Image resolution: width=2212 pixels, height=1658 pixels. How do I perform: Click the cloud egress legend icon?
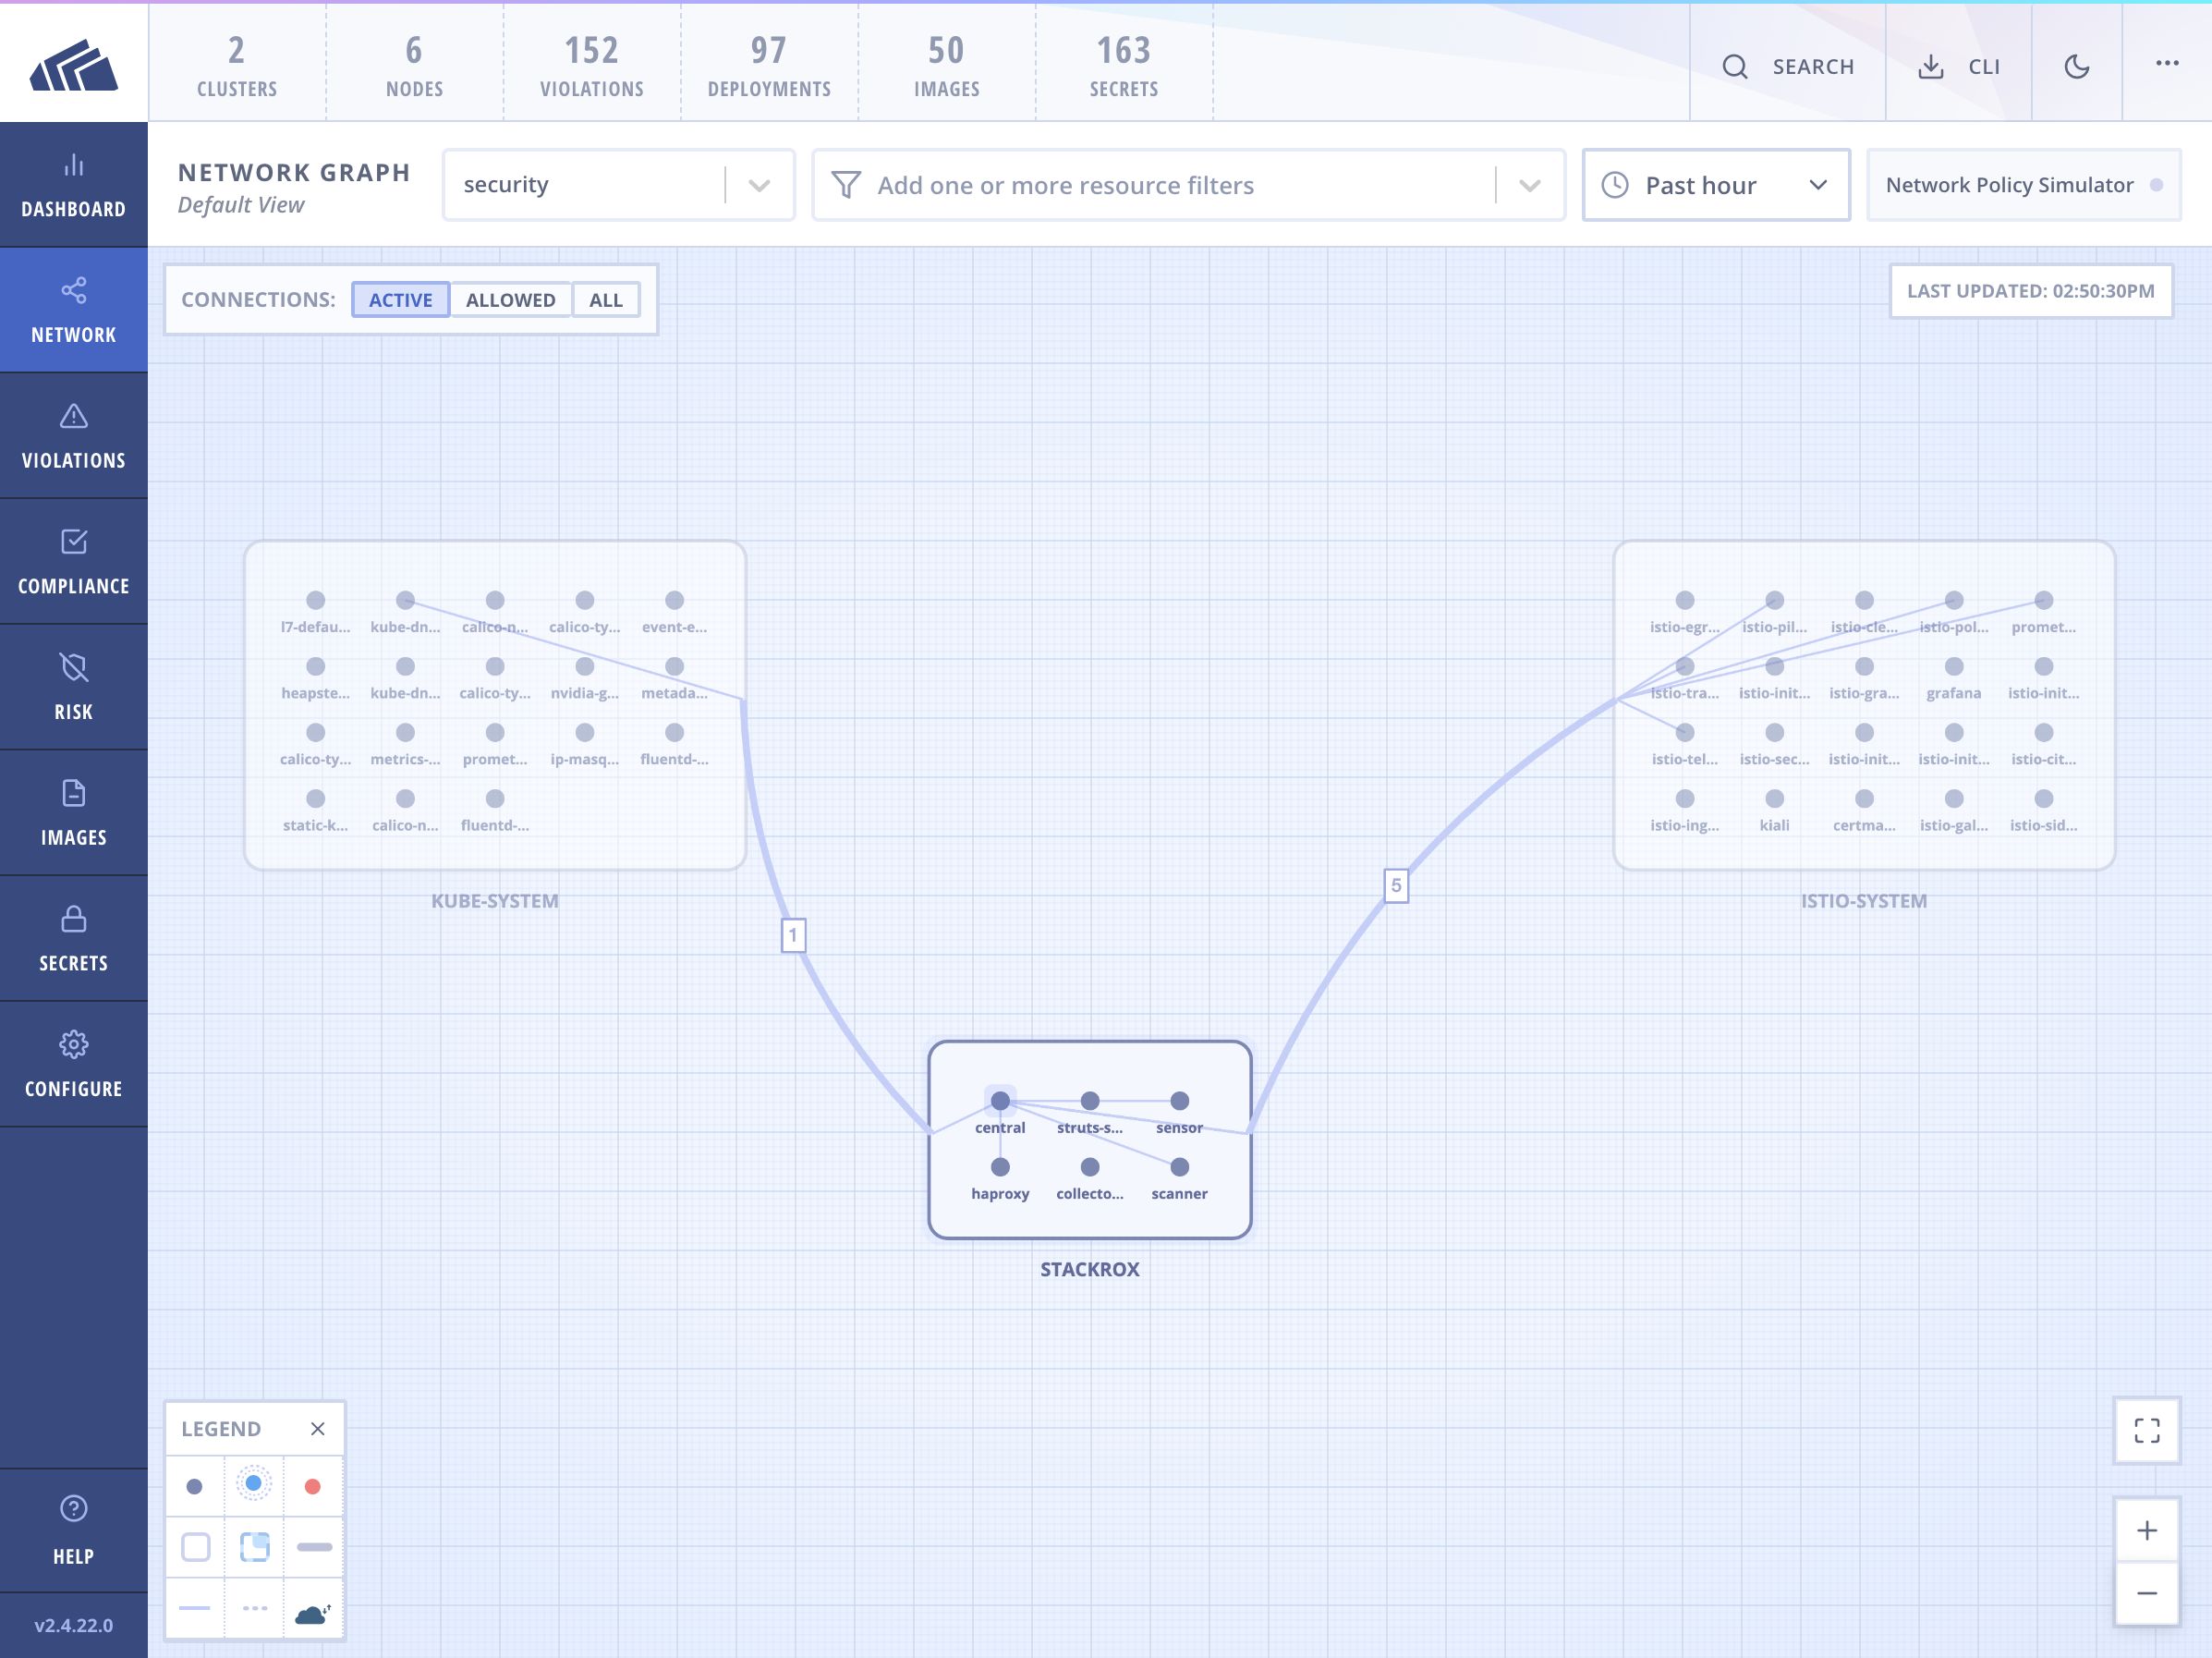[x=313, y=1613]
